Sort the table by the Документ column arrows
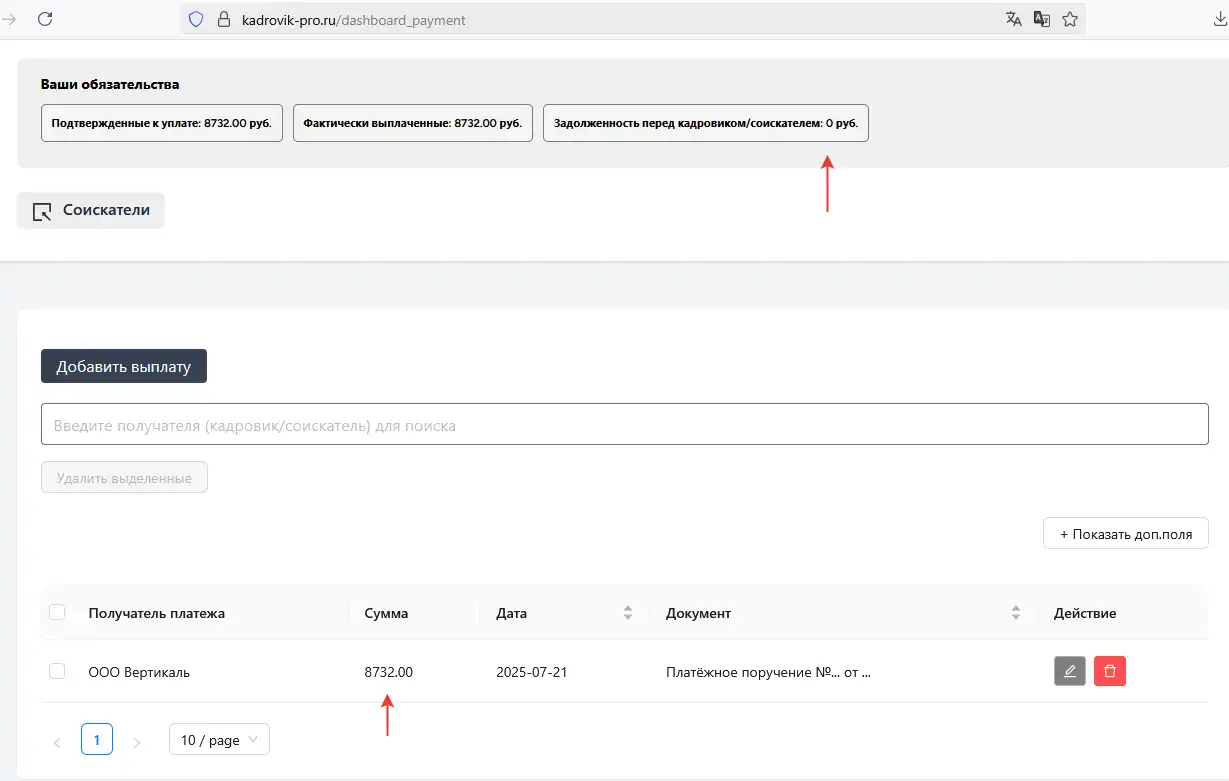The image size is (1229, 781). click(x=1016, y=613)
